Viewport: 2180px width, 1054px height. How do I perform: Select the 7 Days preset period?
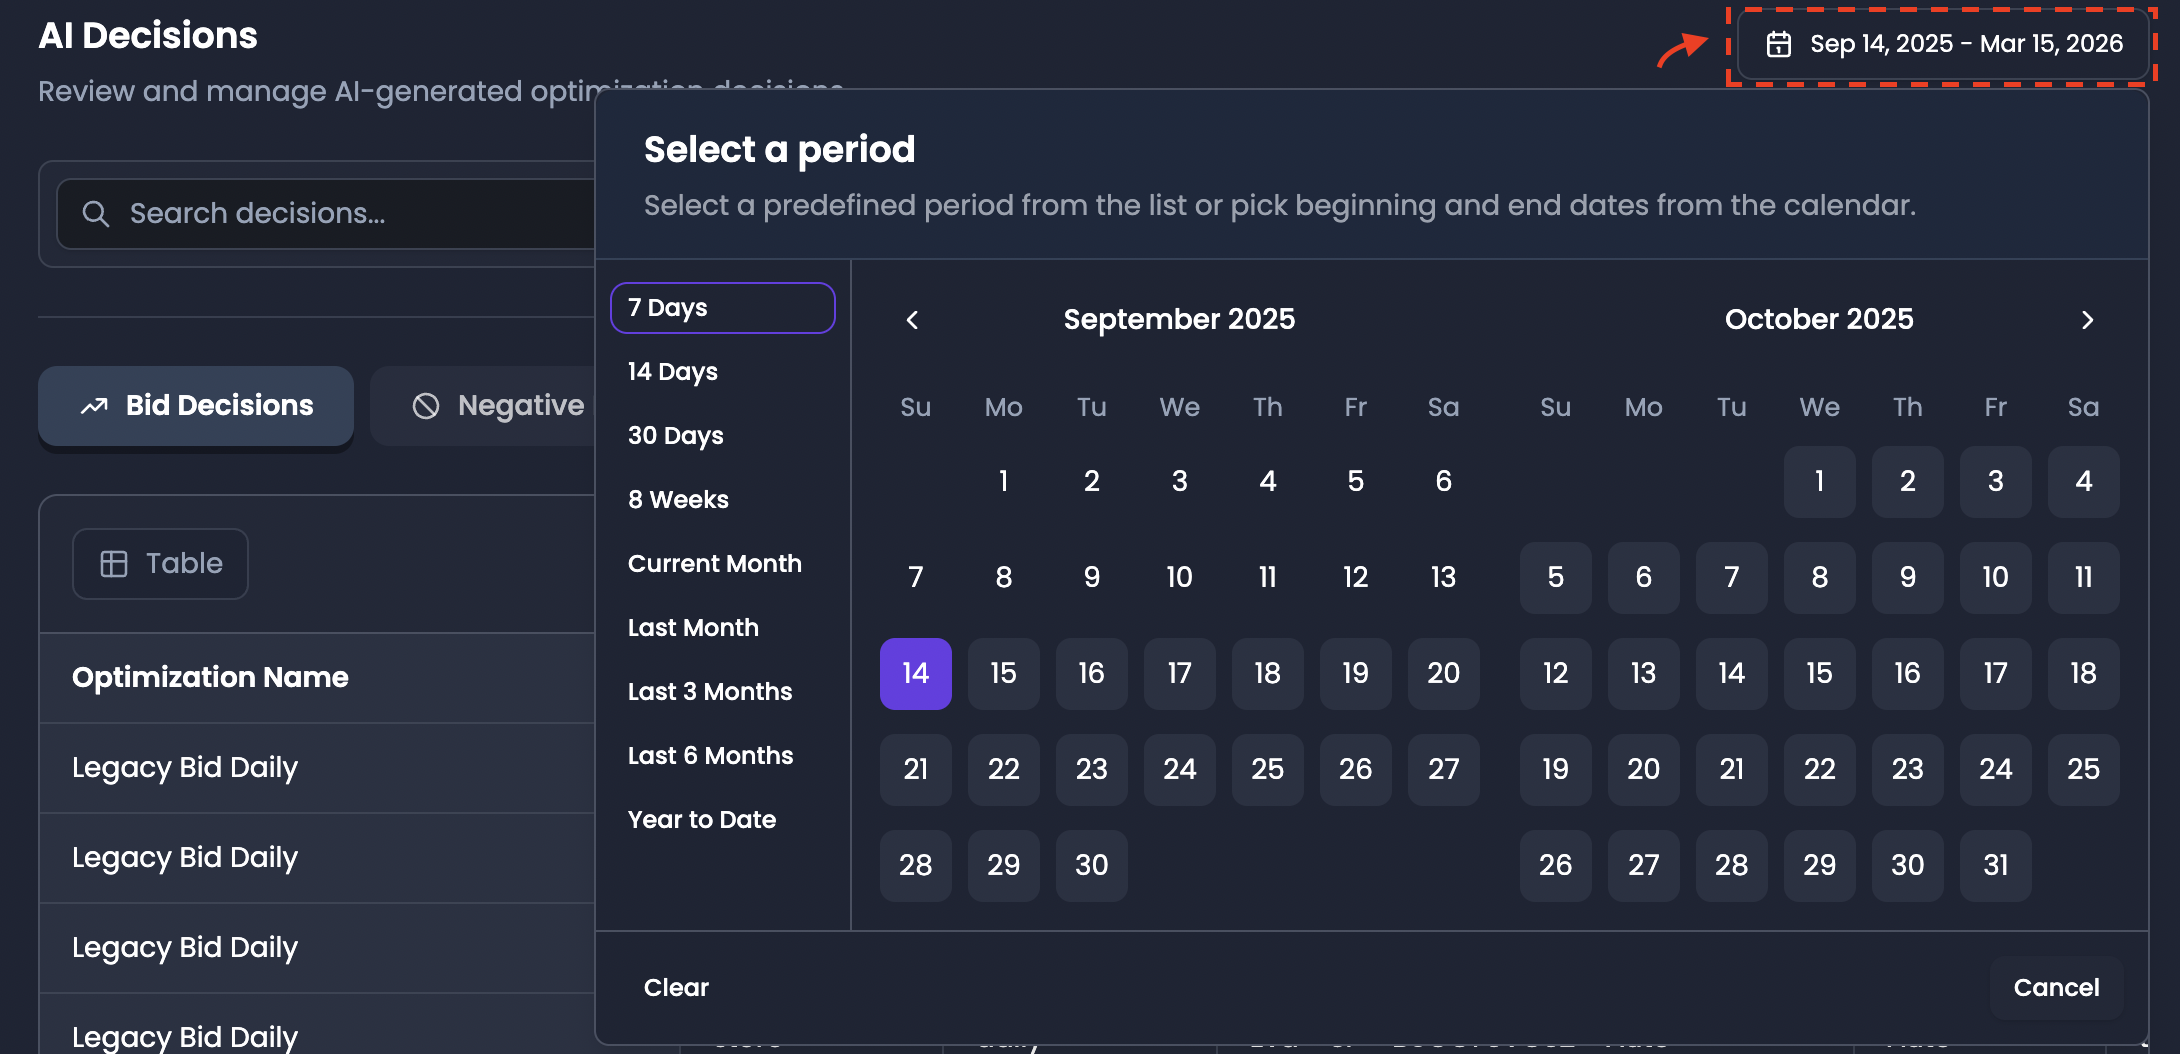(x=723, y=308)
